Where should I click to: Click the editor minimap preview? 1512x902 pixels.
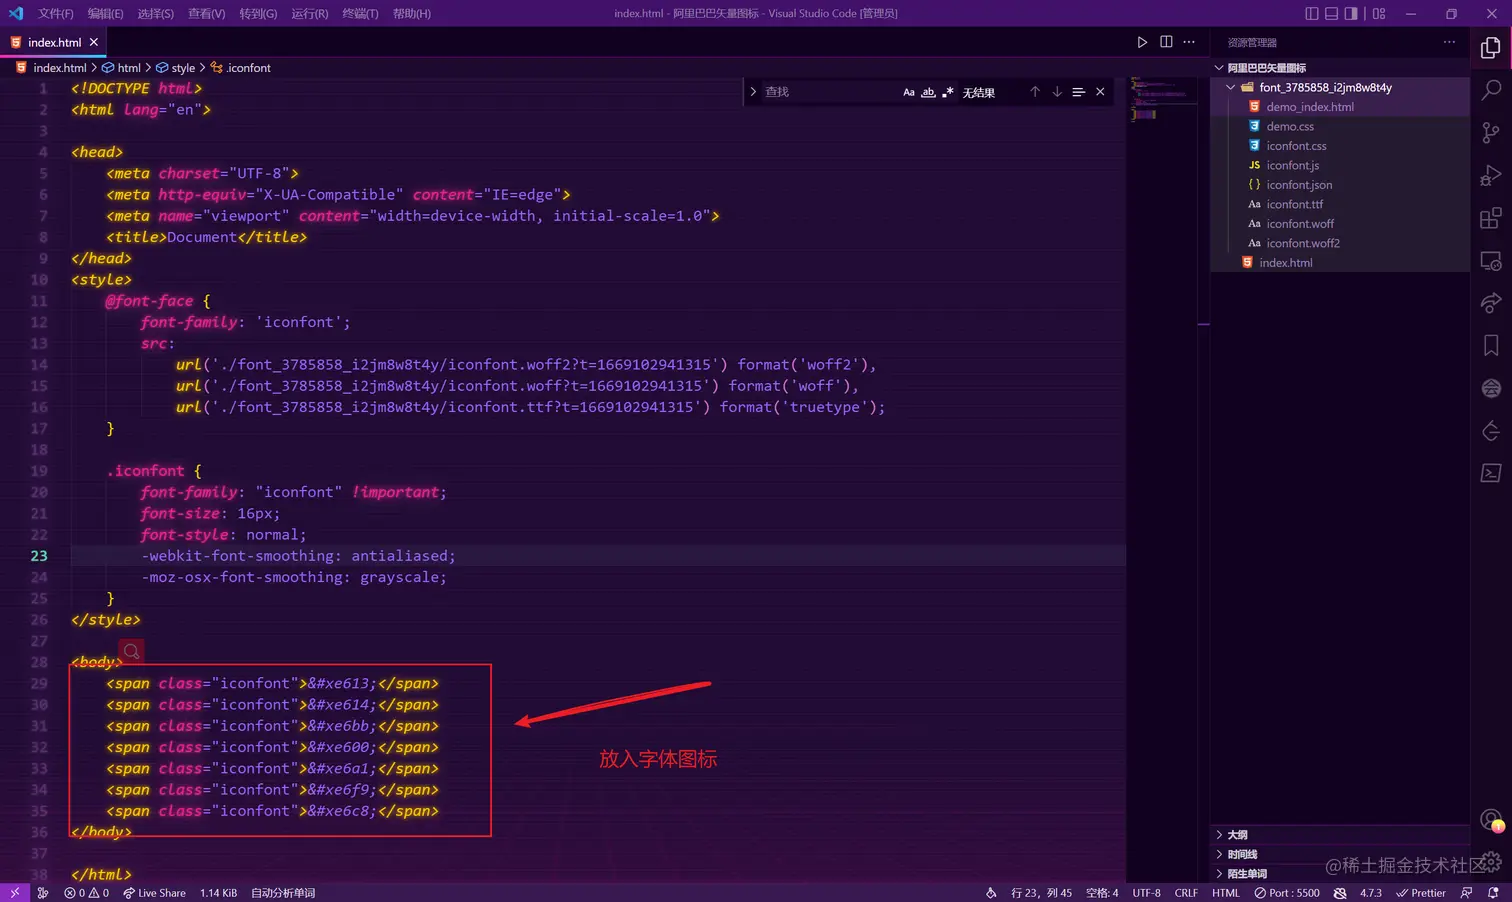tap(1161, 99)
